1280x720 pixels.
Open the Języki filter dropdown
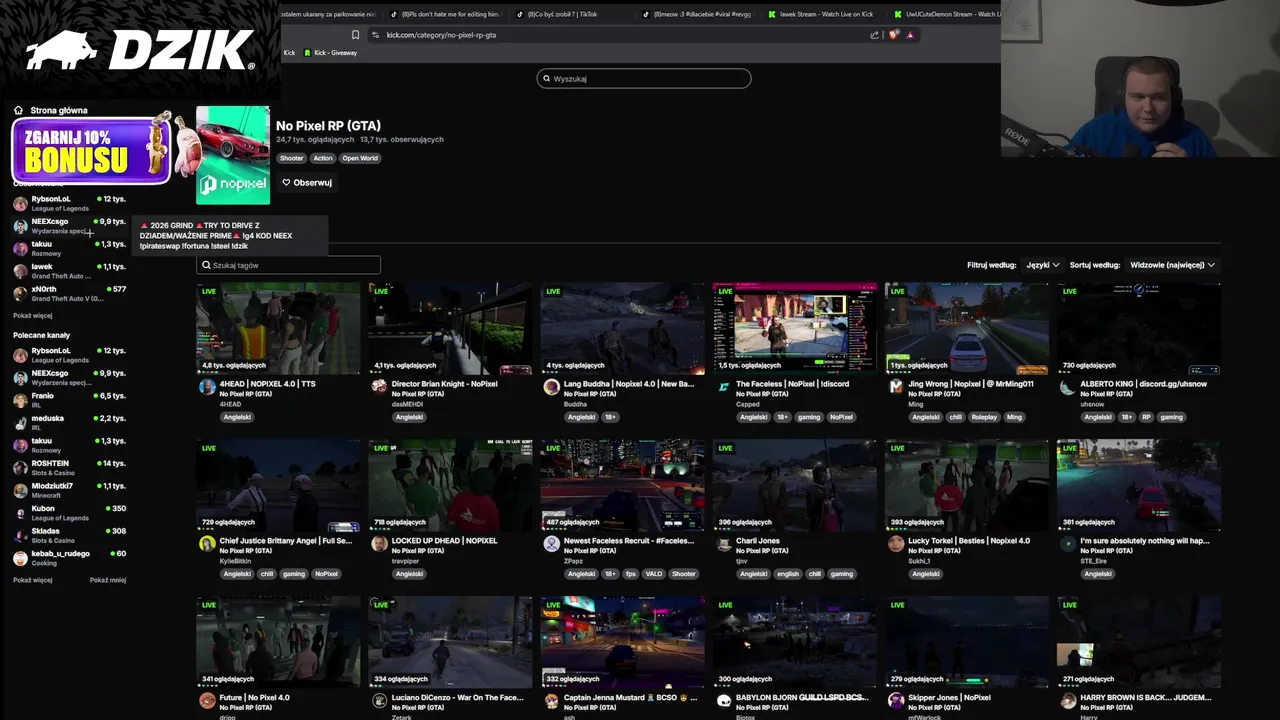[1043, 265]
